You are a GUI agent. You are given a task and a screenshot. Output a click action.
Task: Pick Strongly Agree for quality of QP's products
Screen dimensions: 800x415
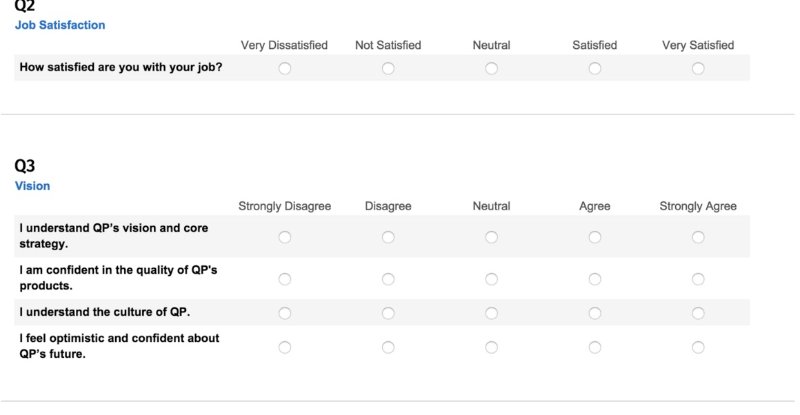click(x=698, y=279)
